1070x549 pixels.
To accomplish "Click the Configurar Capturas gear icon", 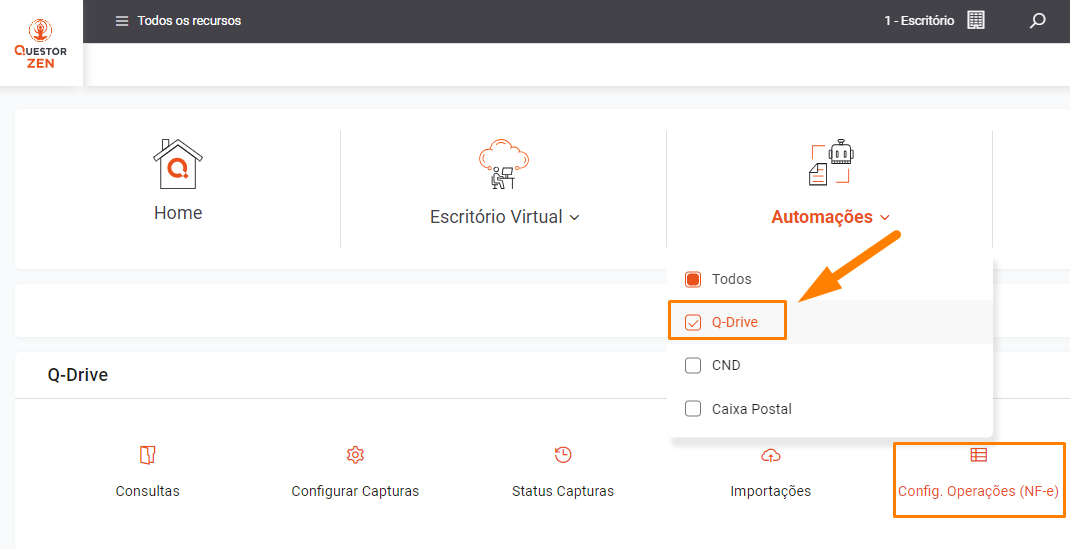I will click(355, 455).
